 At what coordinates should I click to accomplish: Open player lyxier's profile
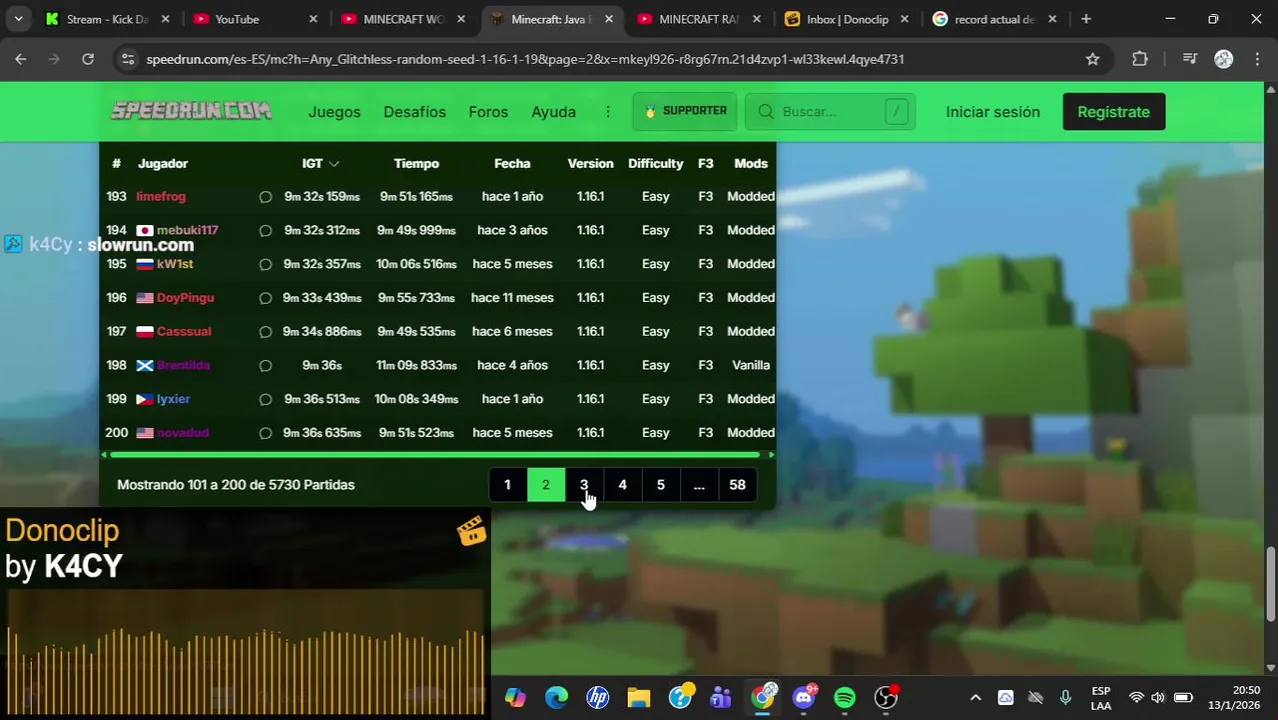tap(173, 399)
